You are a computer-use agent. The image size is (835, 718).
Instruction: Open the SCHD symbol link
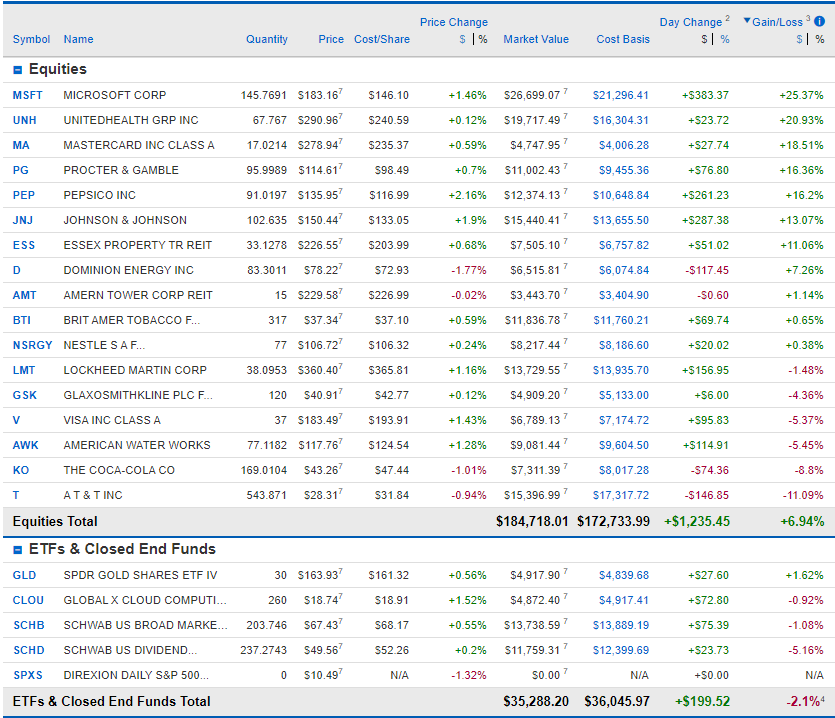click(29, 651)
